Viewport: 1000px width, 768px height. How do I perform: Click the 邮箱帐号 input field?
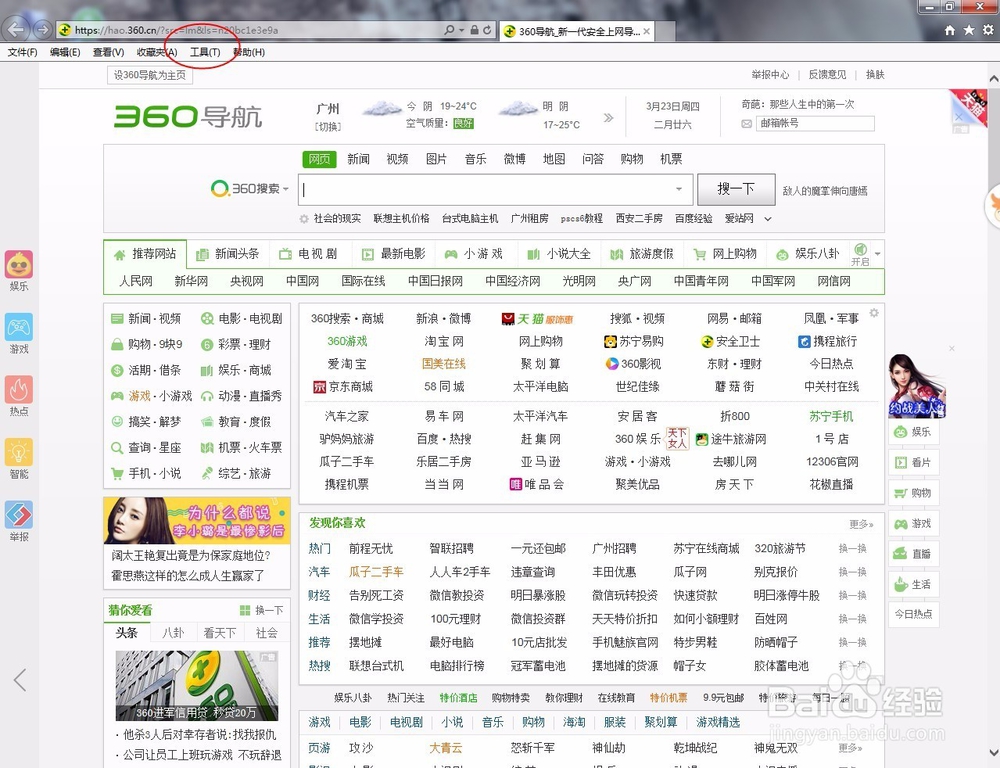coord(814,123)
